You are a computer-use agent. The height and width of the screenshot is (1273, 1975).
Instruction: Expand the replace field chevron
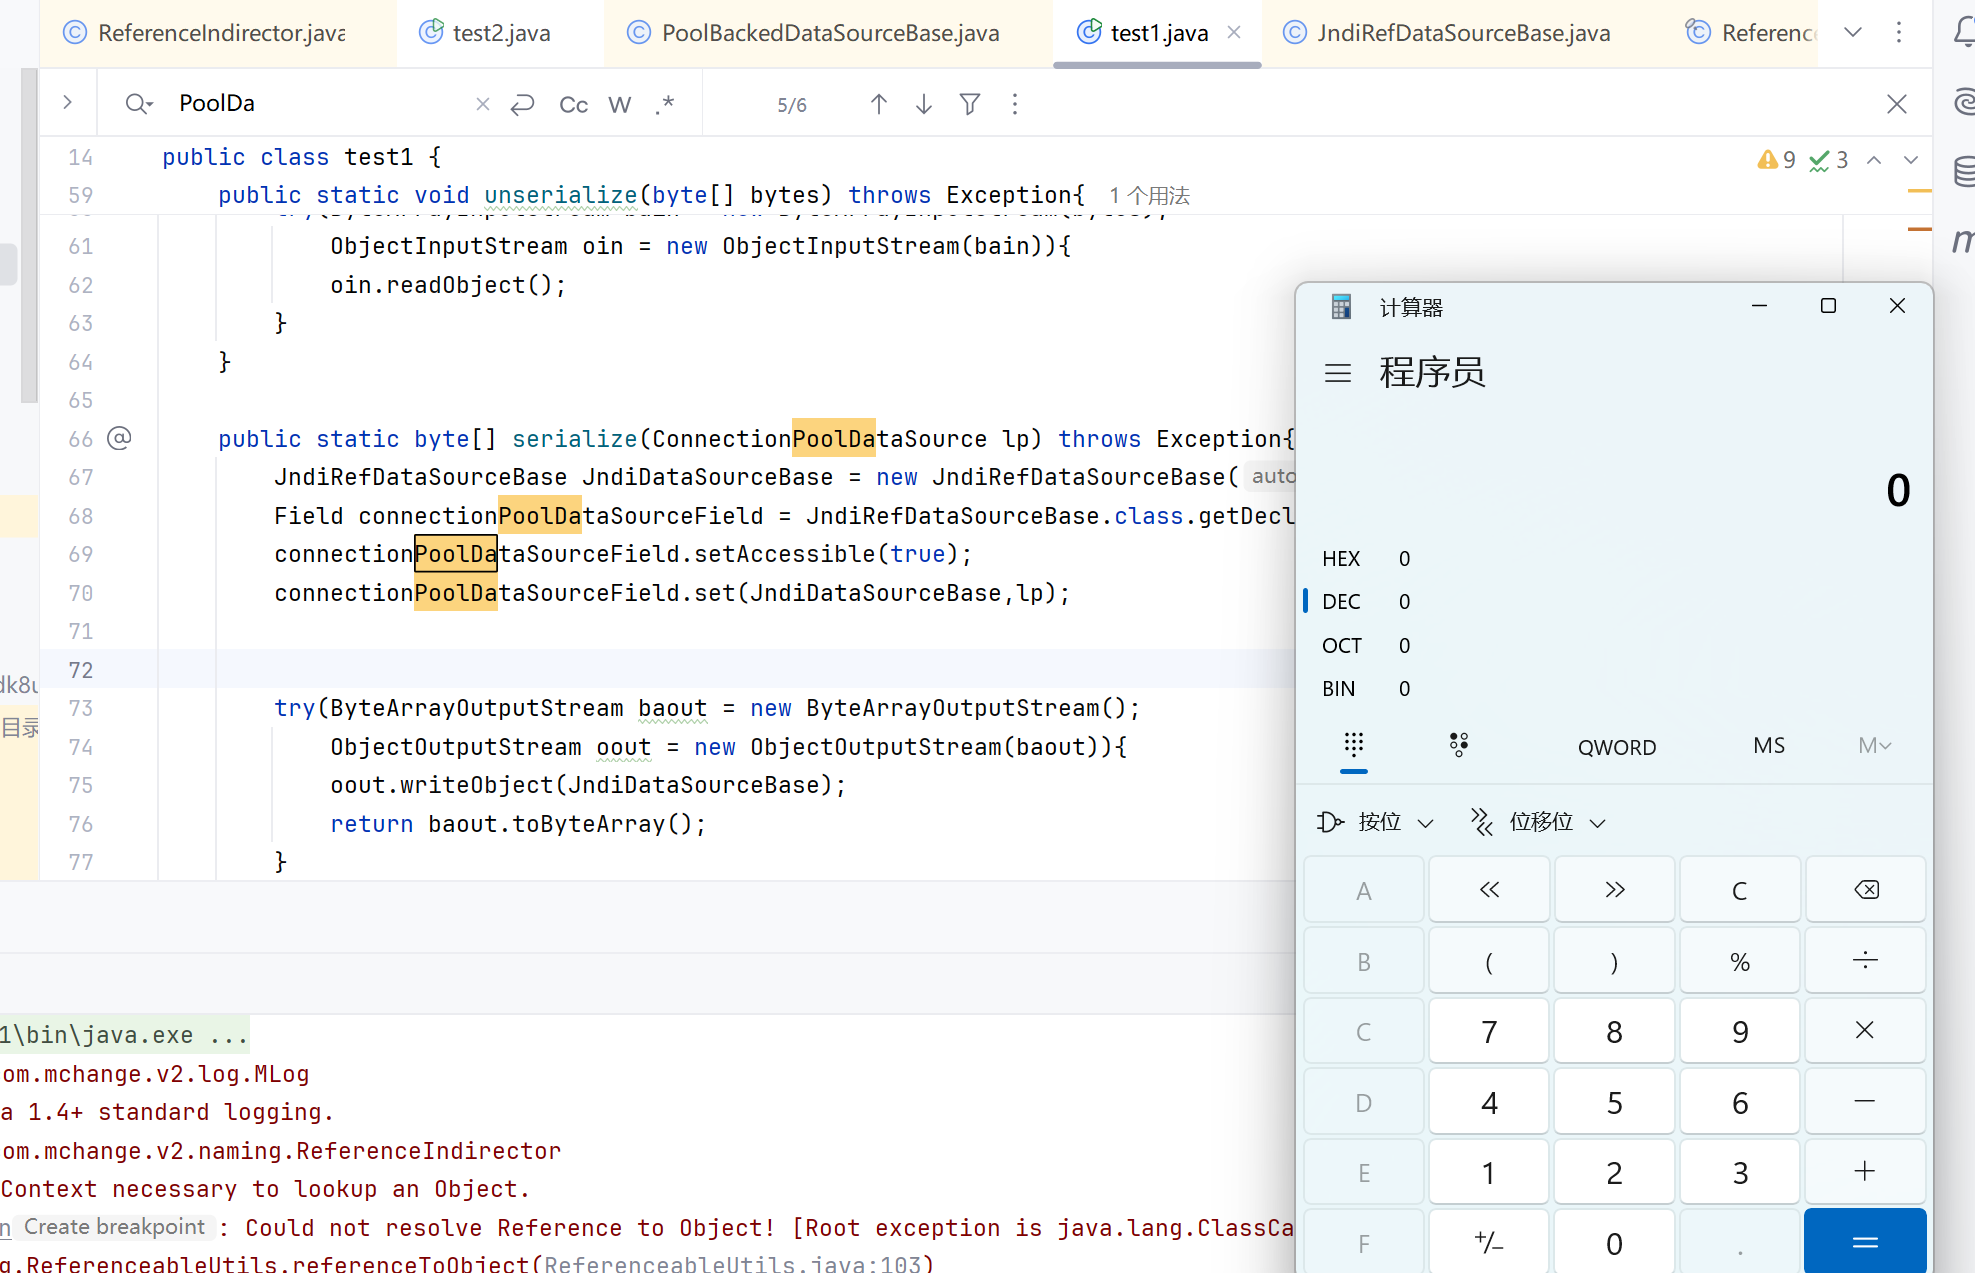(67, 103)
